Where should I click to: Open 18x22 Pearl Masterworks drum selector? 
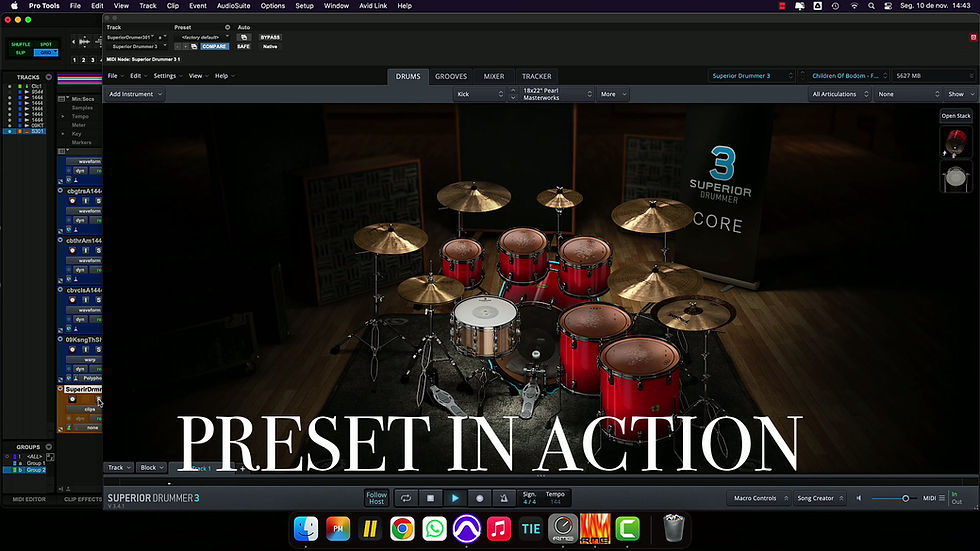(x=557, y=94)
